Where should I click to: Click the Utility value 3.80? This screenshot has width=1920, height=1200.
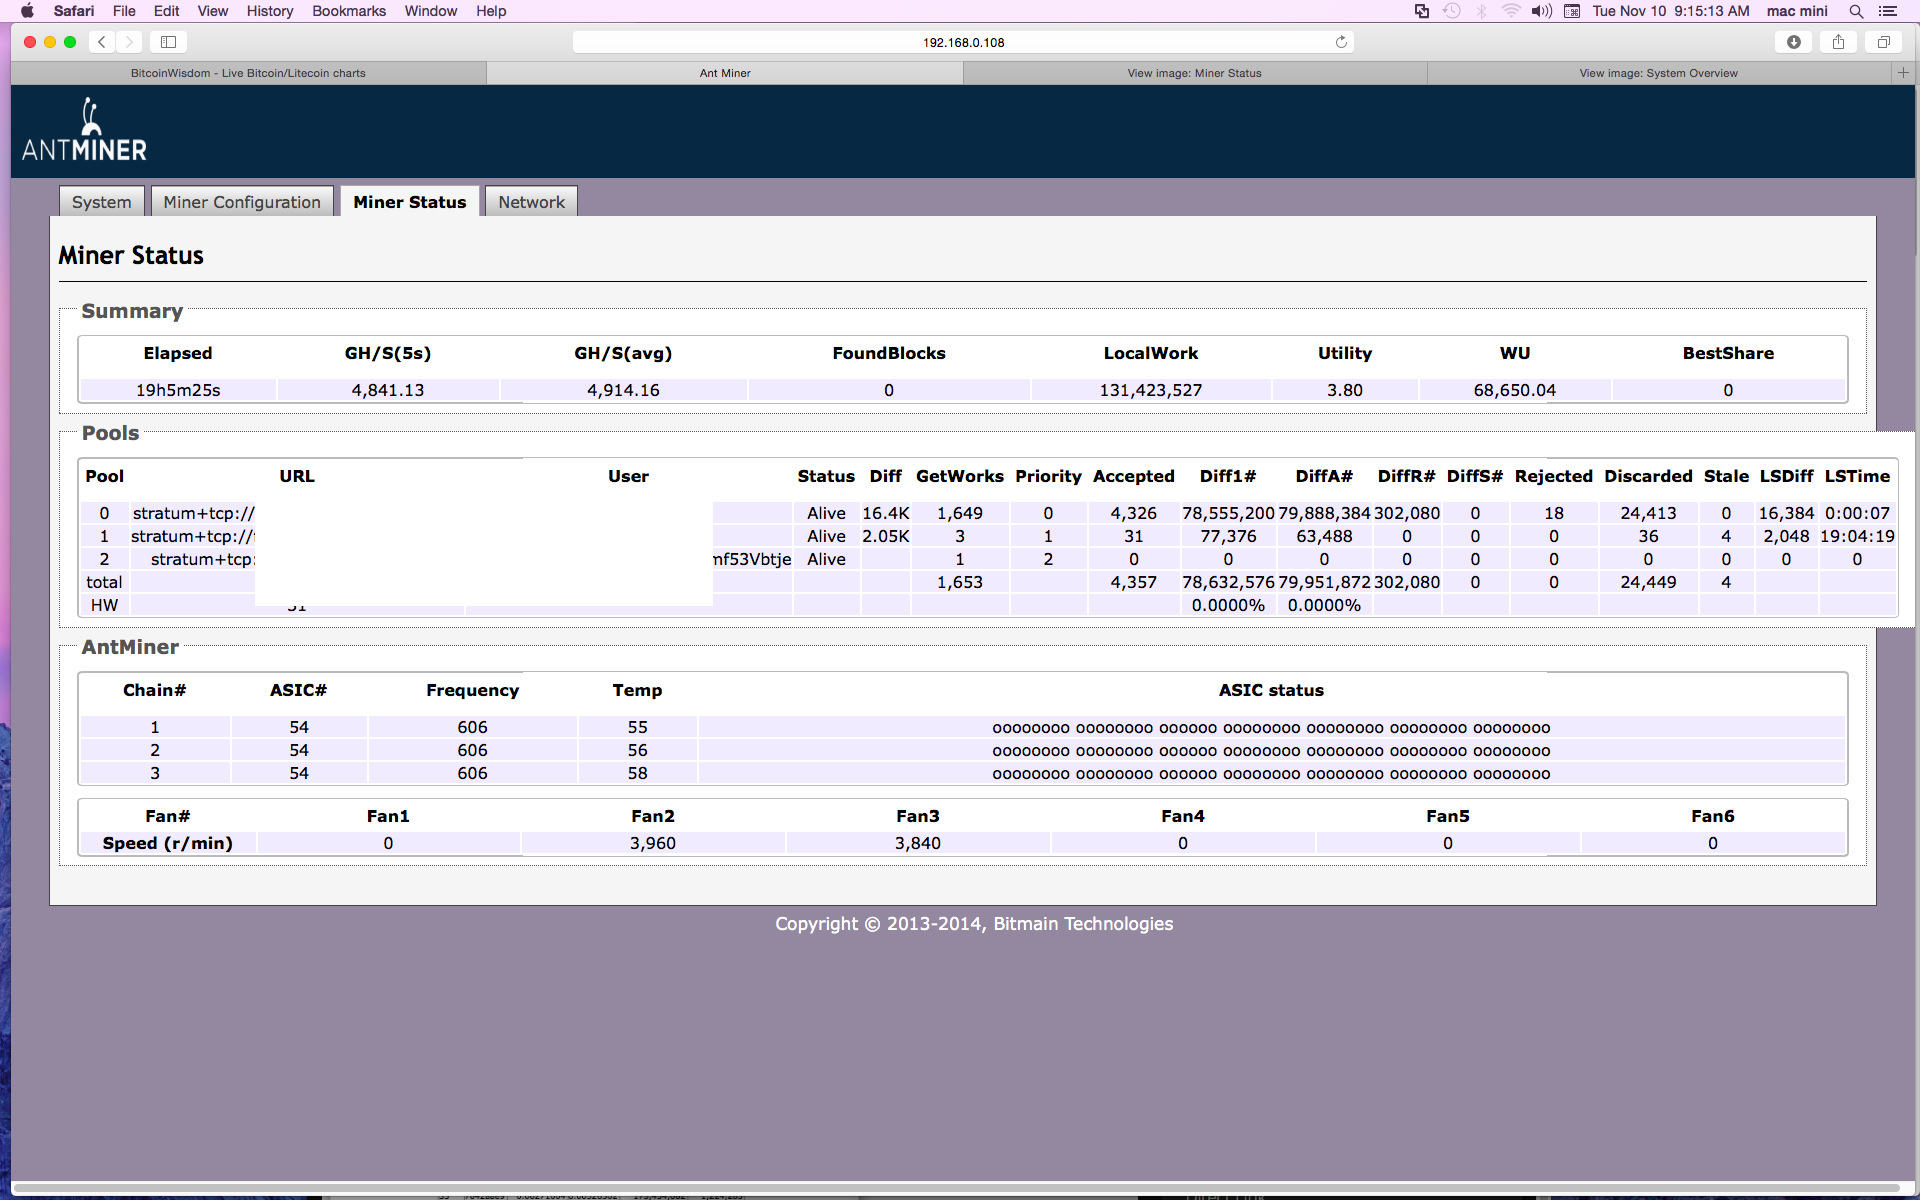pyautogui.click(x=1345, y=390)
